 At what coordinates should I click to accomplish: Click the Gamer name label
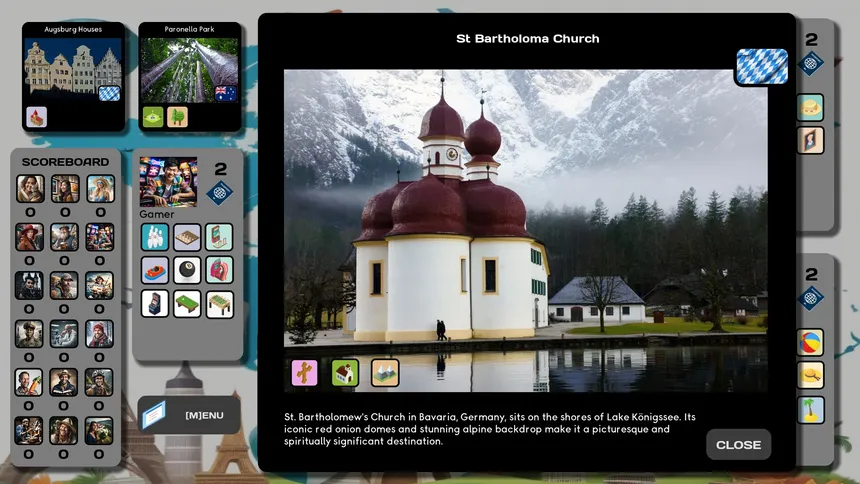click(x=156, y=214)
